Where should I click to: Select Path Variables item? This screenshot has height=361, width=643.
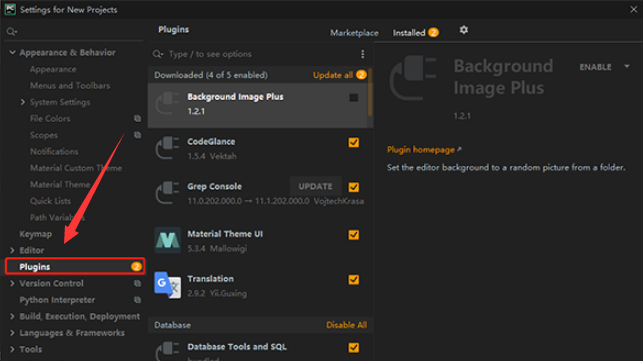(57, 217)
